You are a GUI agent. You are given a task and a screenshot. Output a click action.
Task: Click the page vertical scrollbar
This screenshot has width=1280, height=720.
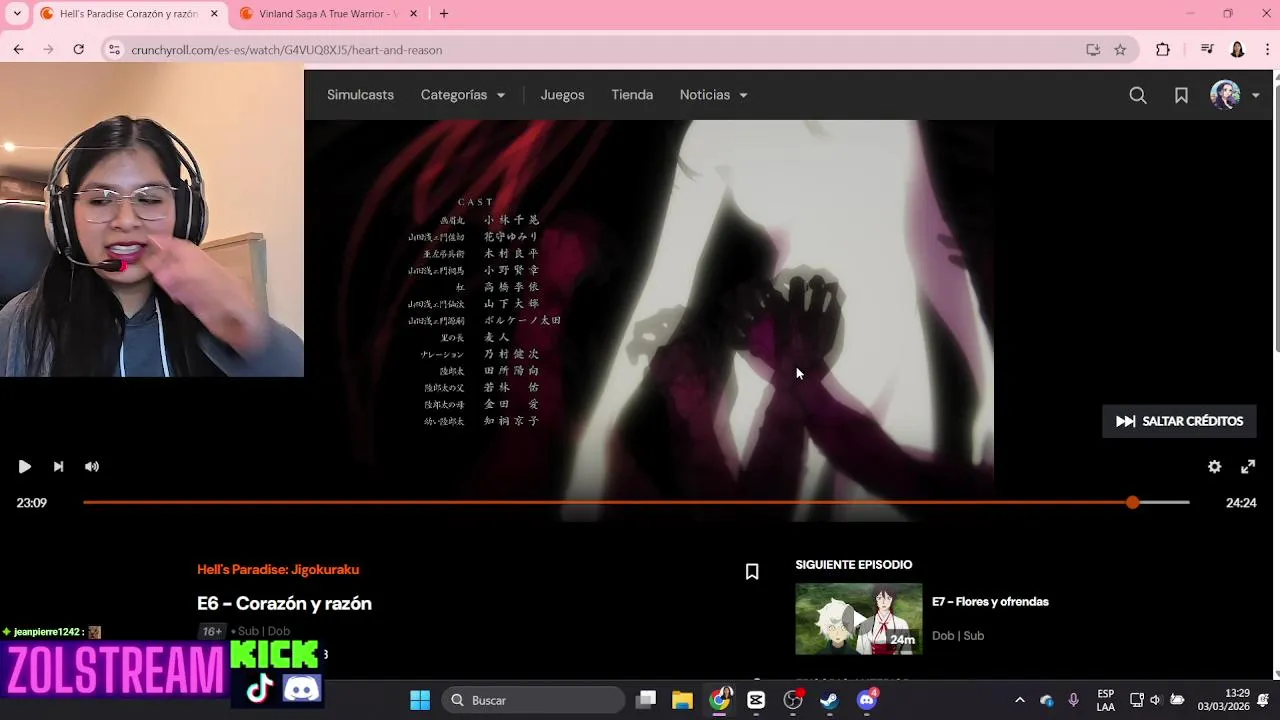[x=1275, y=216]
